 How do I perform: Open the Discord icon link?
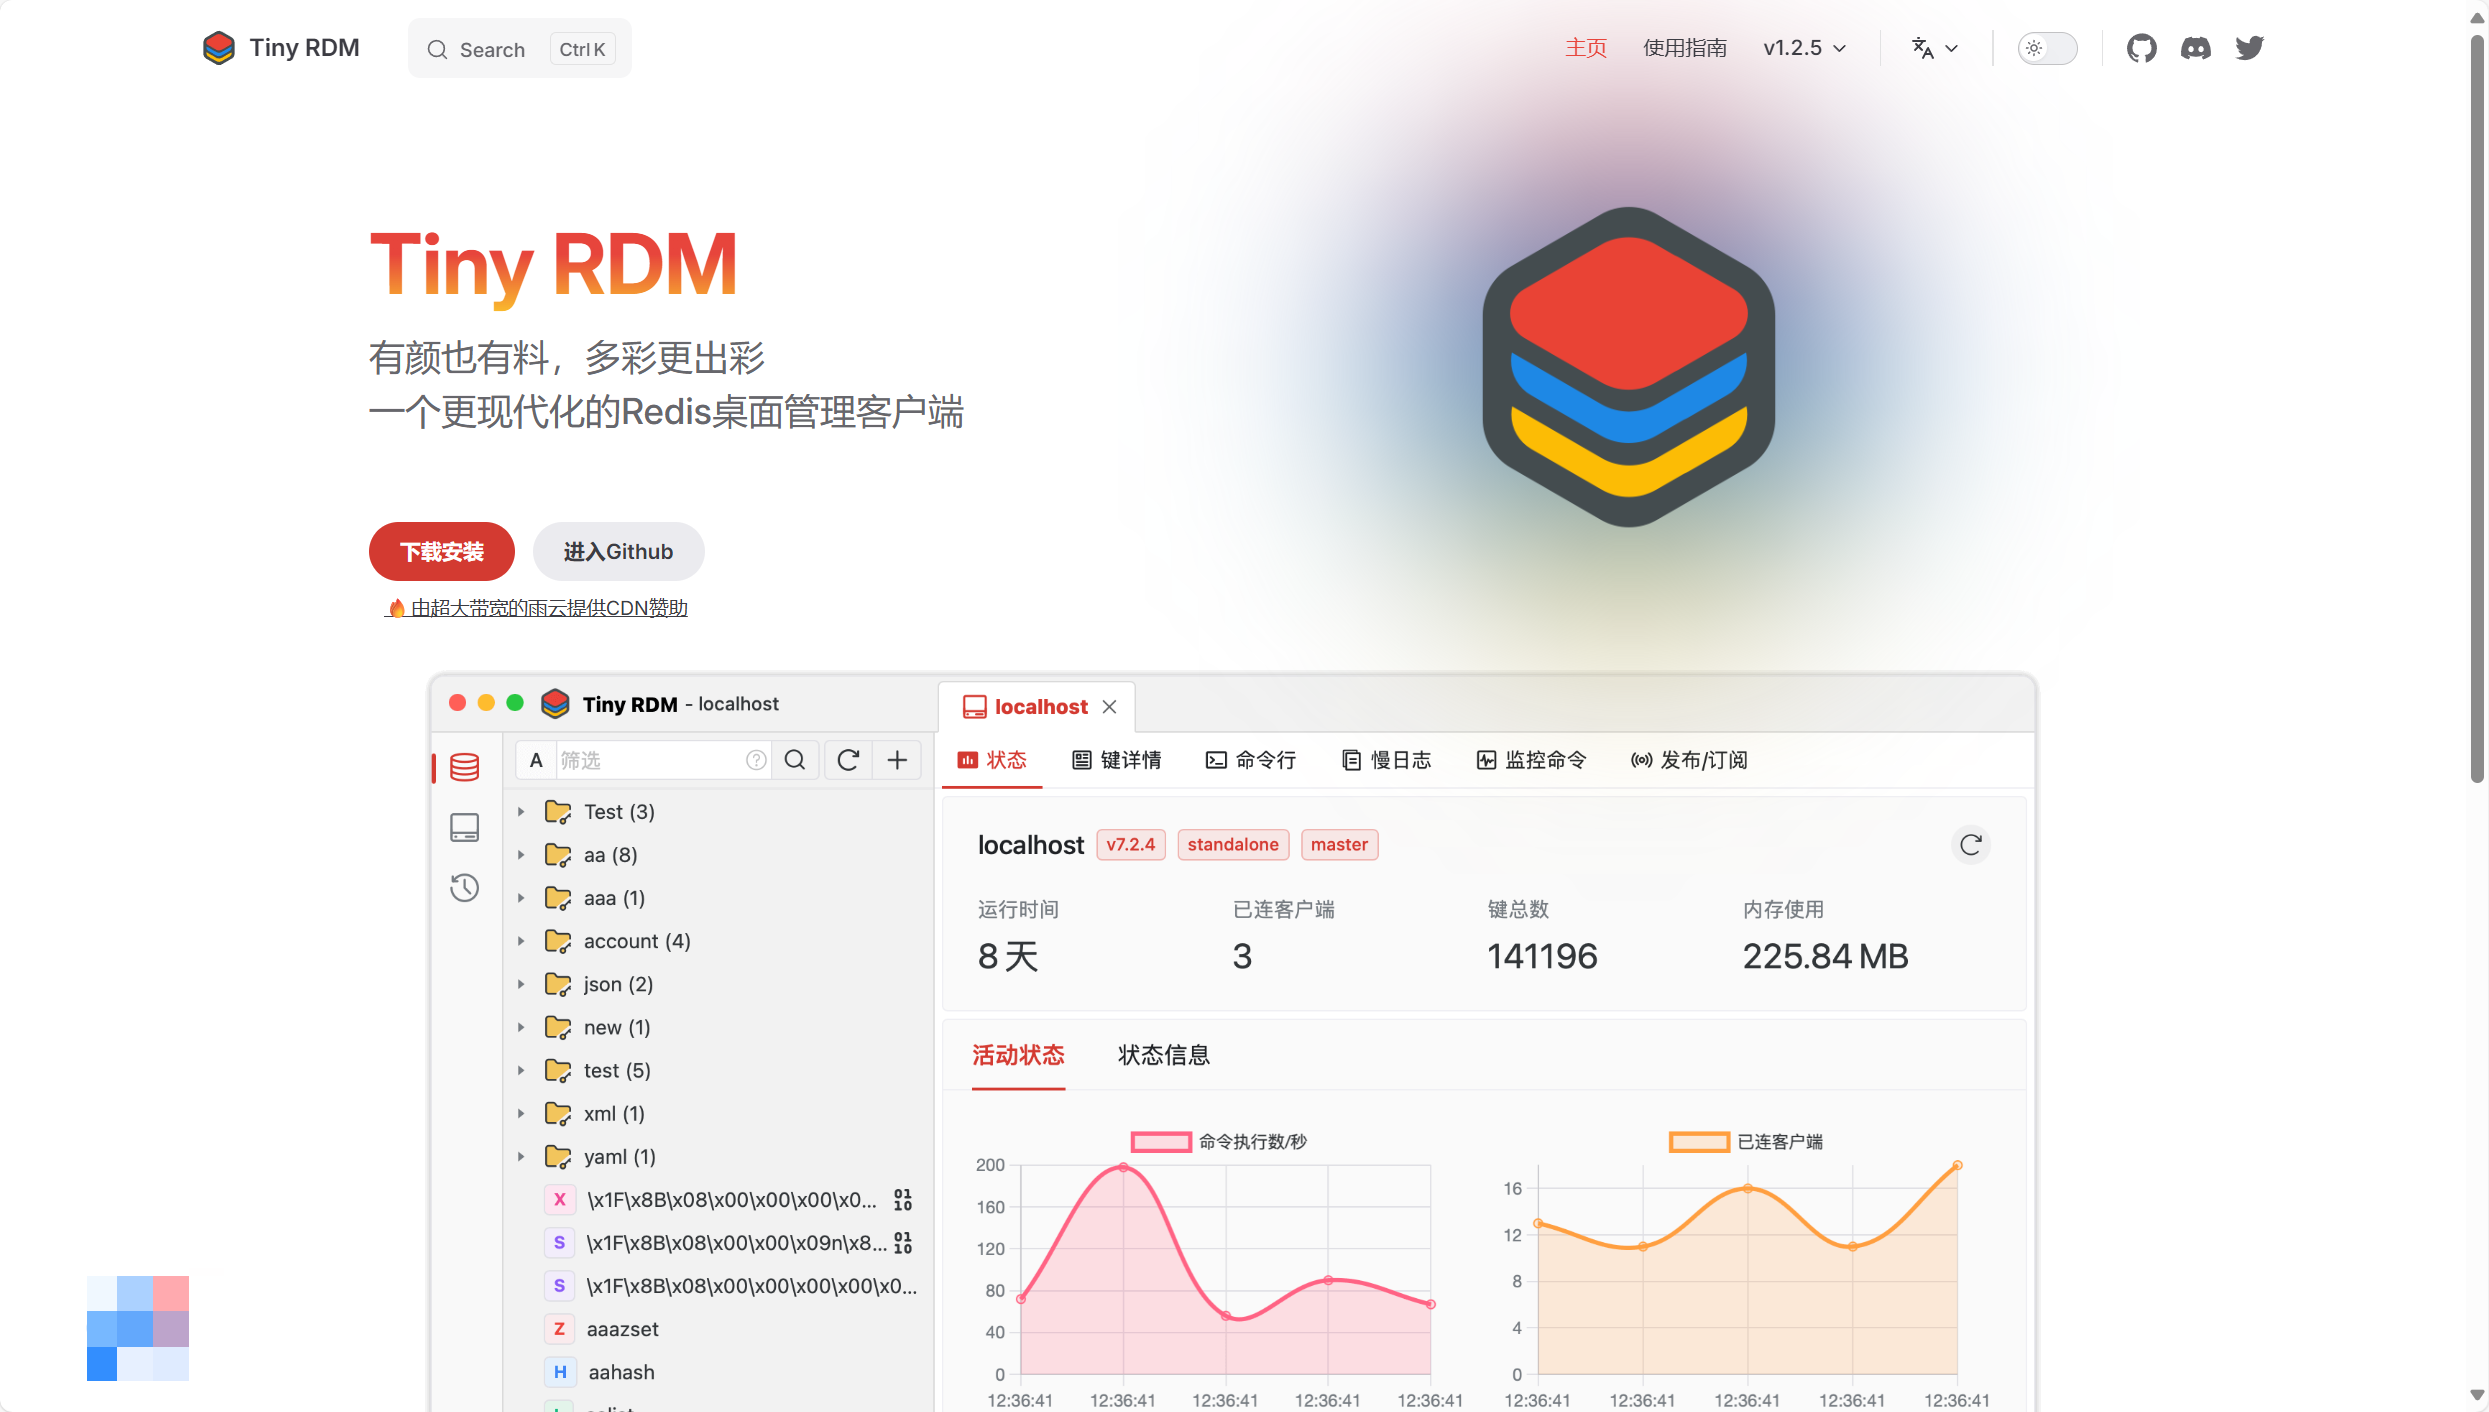[x=2195, y=48]
